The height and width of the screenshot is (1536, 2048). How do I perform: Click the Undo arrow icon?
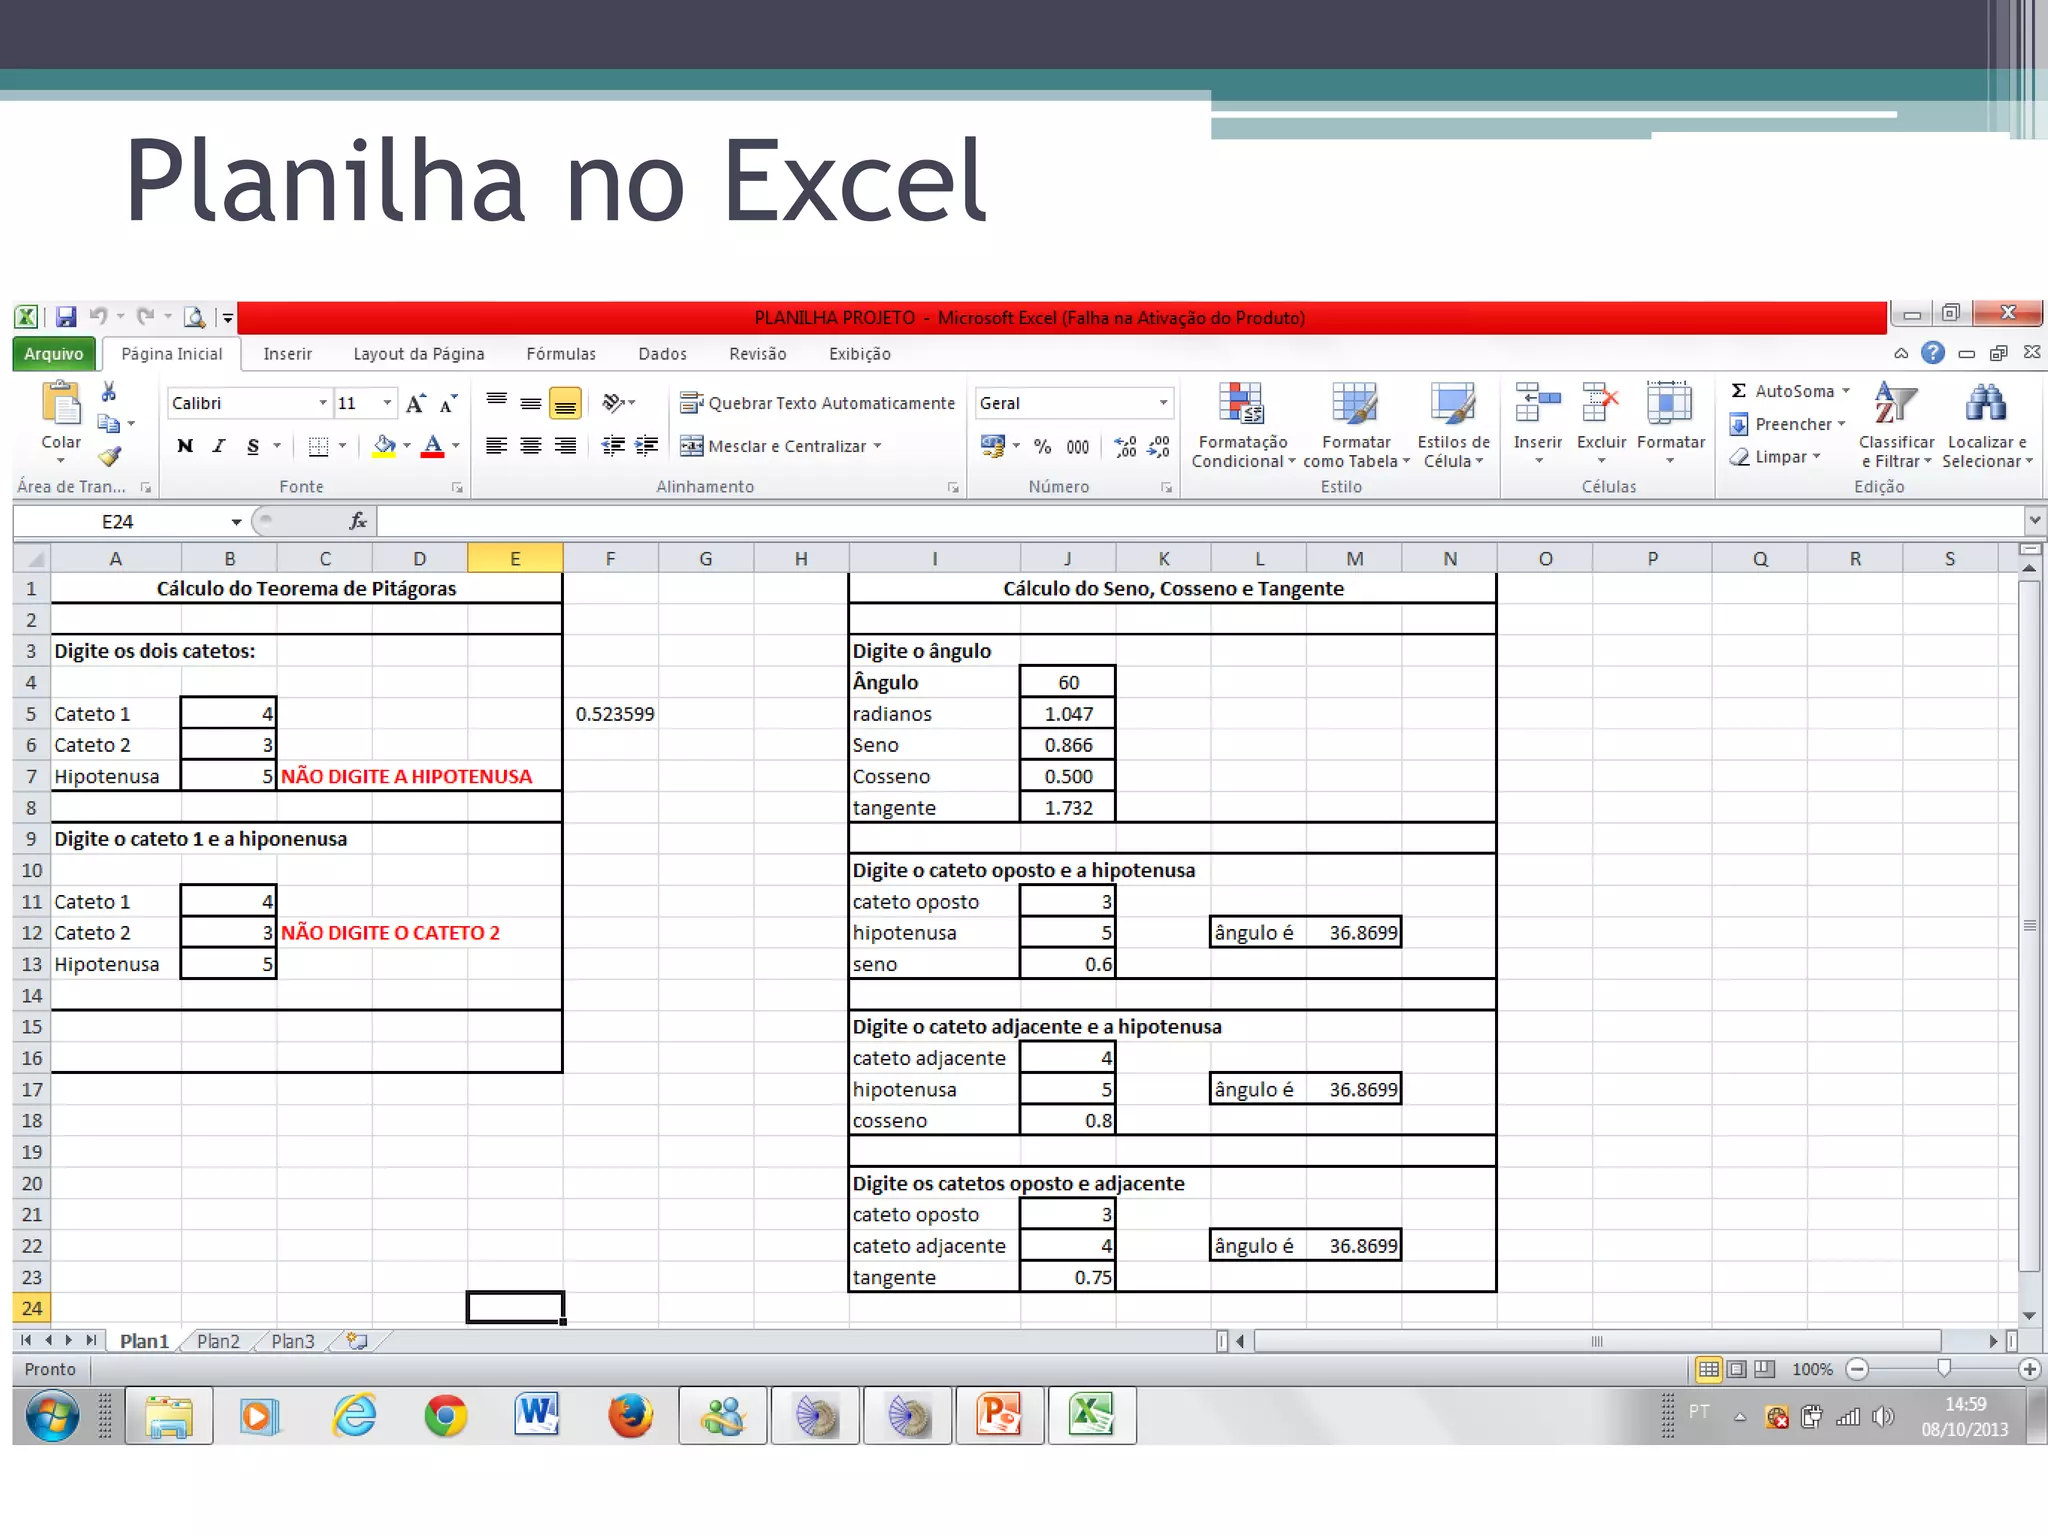coord(98,316)
